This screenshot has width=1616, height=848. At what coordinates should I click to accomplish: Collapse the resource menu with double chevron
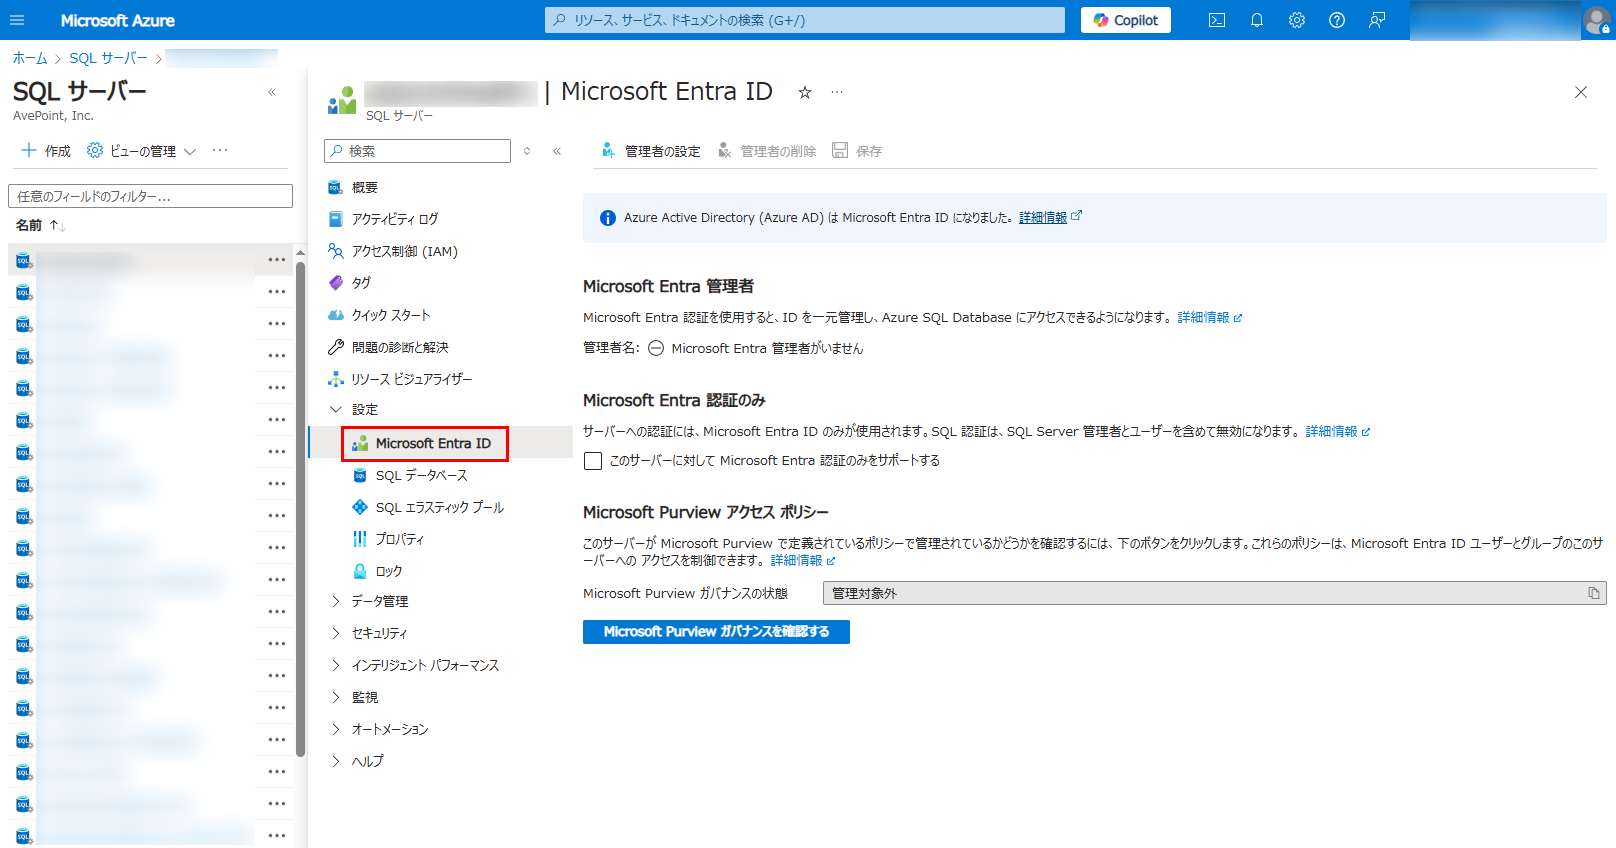coord(557,151)
